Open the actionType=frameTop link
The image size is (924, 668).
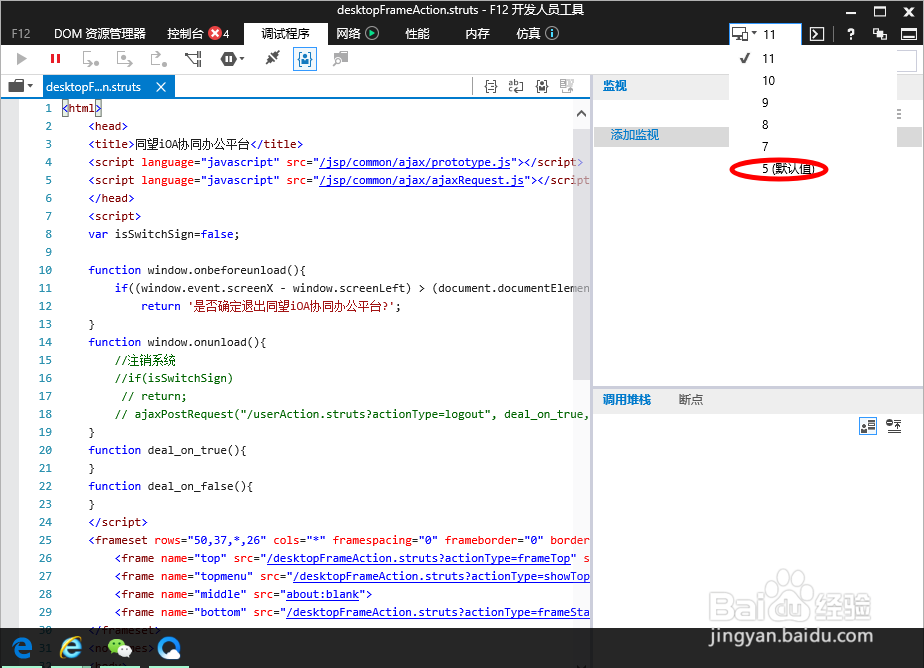click(x=418, y=558)
